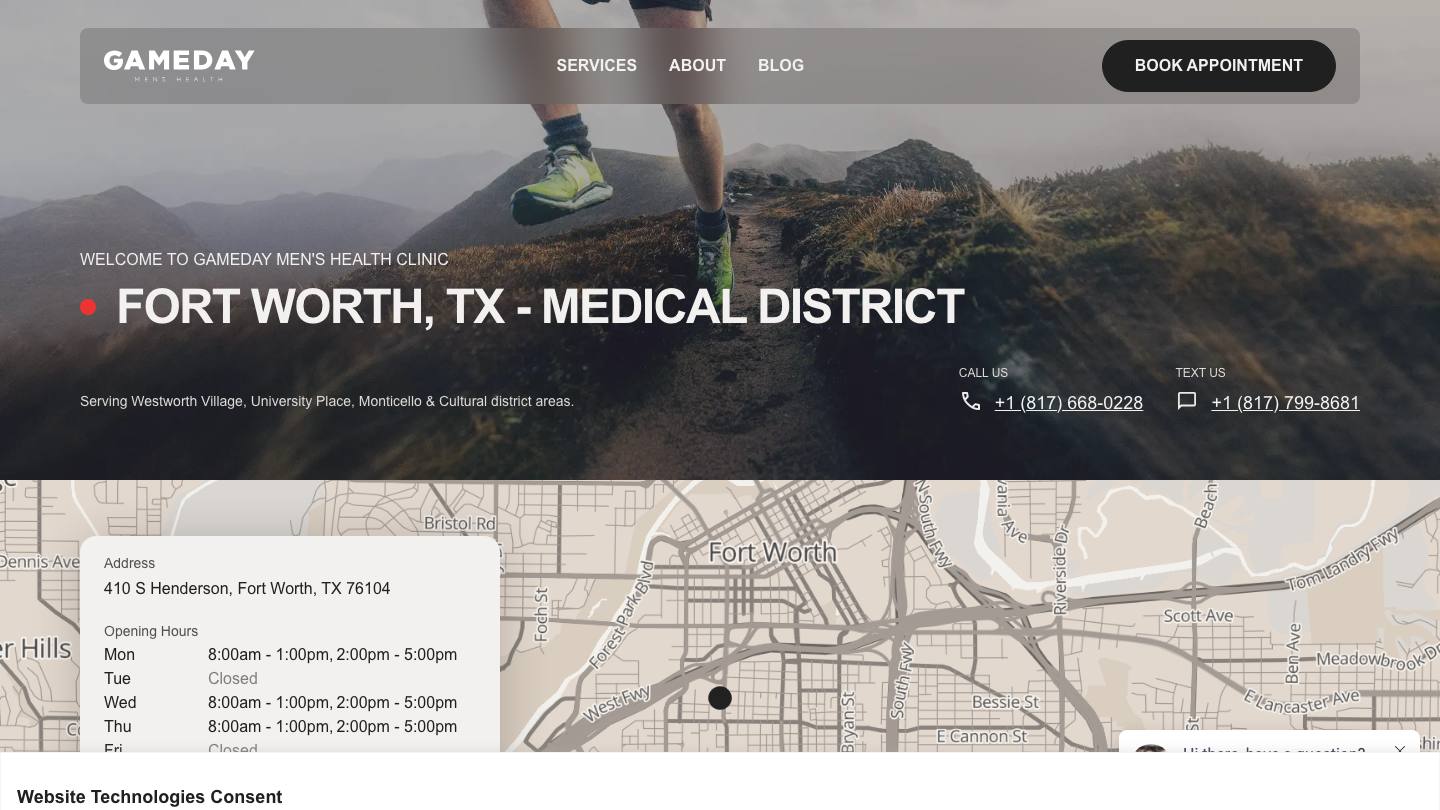Click the Scott Ave label on the map

click(1198, 616)
